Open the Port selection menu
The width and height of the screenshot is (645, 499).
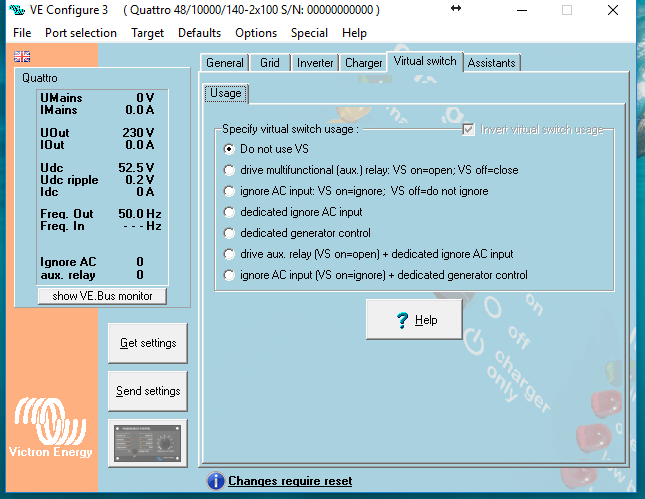81,33
